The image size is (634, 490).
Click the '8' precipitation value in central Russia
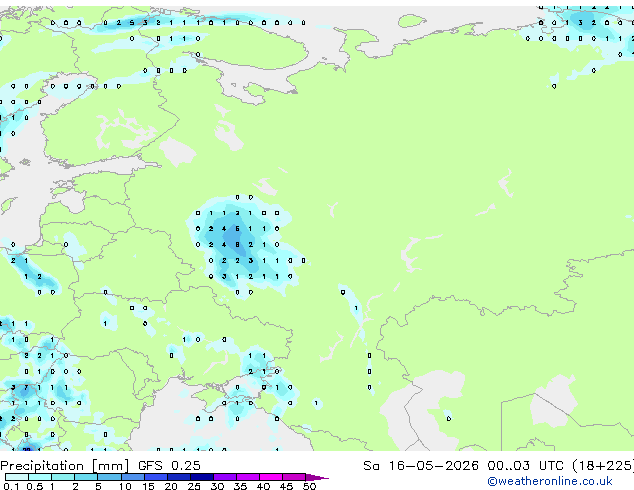tap(237, 245)
